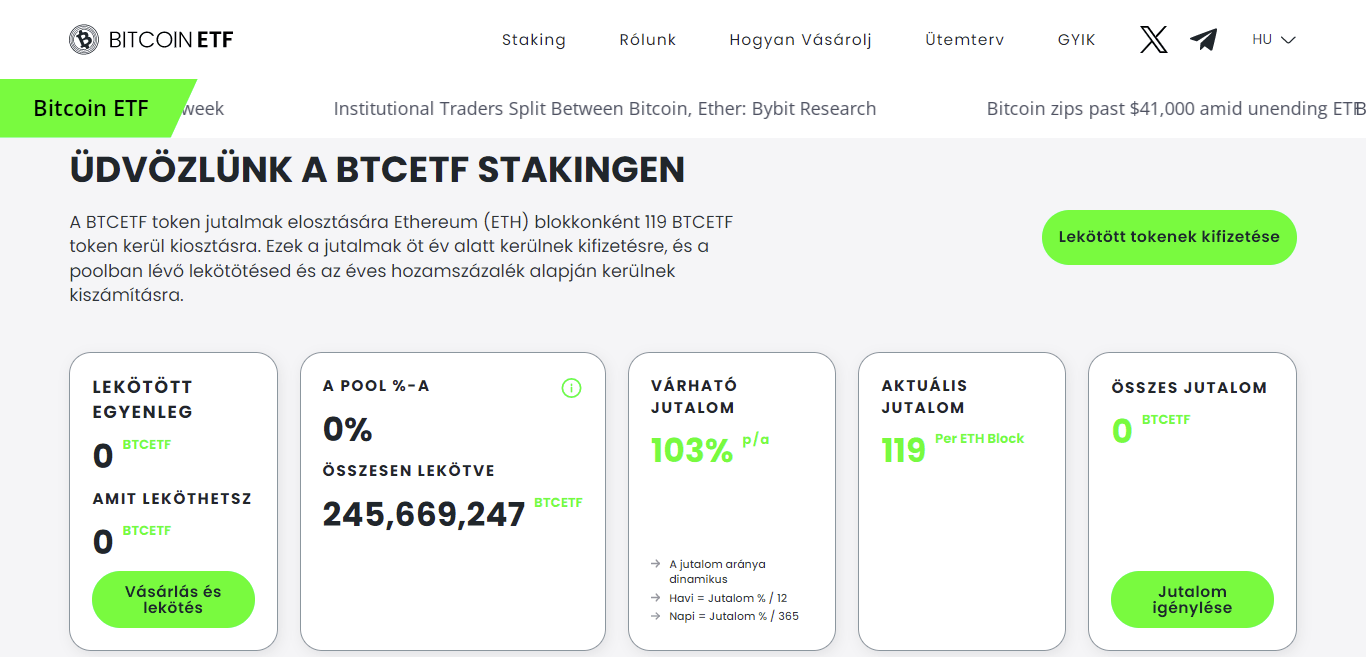Select the ÜDVÖZLÜNK A BTCETF STAKINGEN heading
This screenshot has height=657, width=1366.
[x=377, y=170]
